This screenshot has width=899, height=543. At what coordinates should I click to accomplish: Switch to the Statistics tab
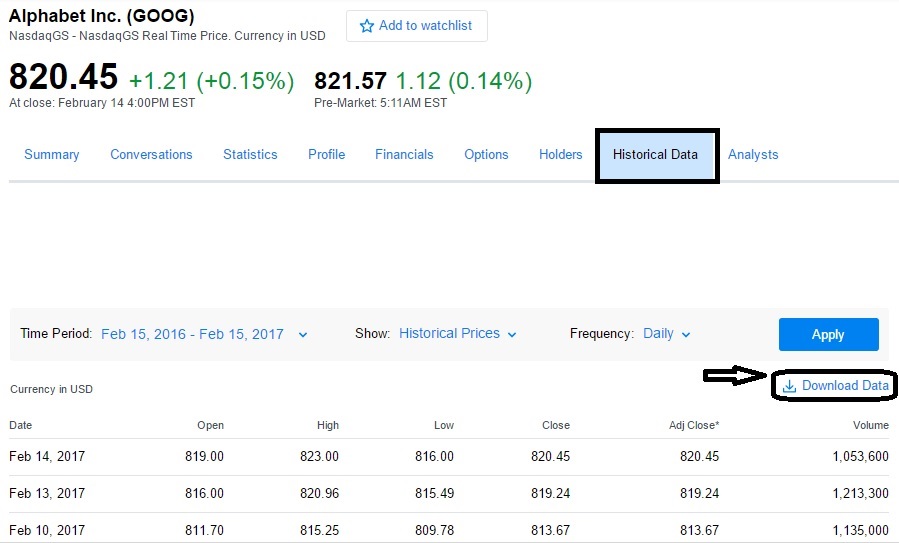click(250, 155)
